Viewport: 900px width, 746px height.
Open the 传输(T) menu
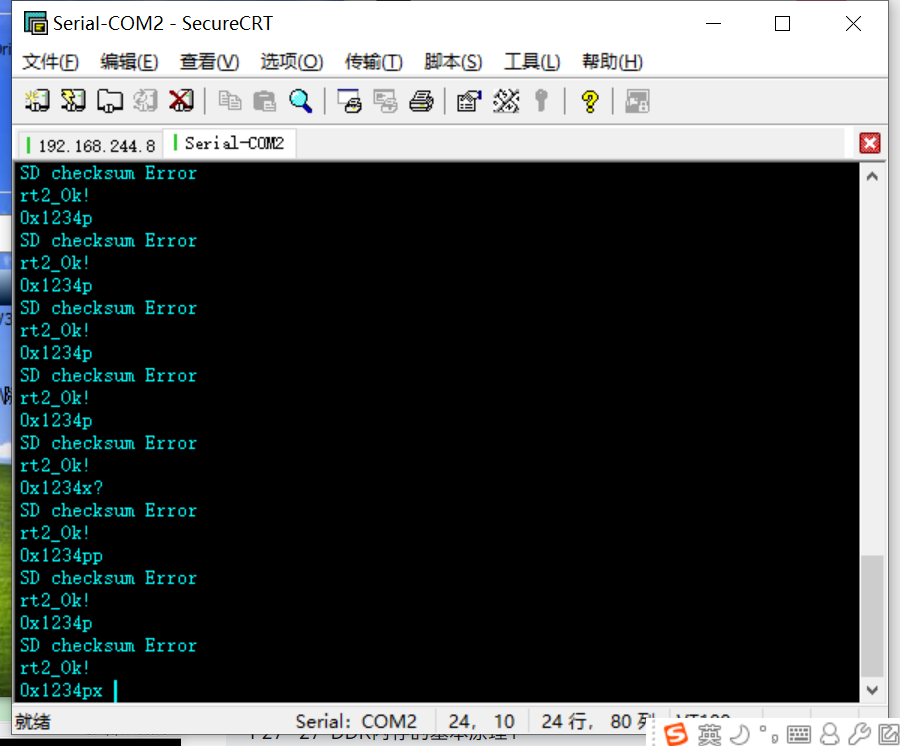374,61
